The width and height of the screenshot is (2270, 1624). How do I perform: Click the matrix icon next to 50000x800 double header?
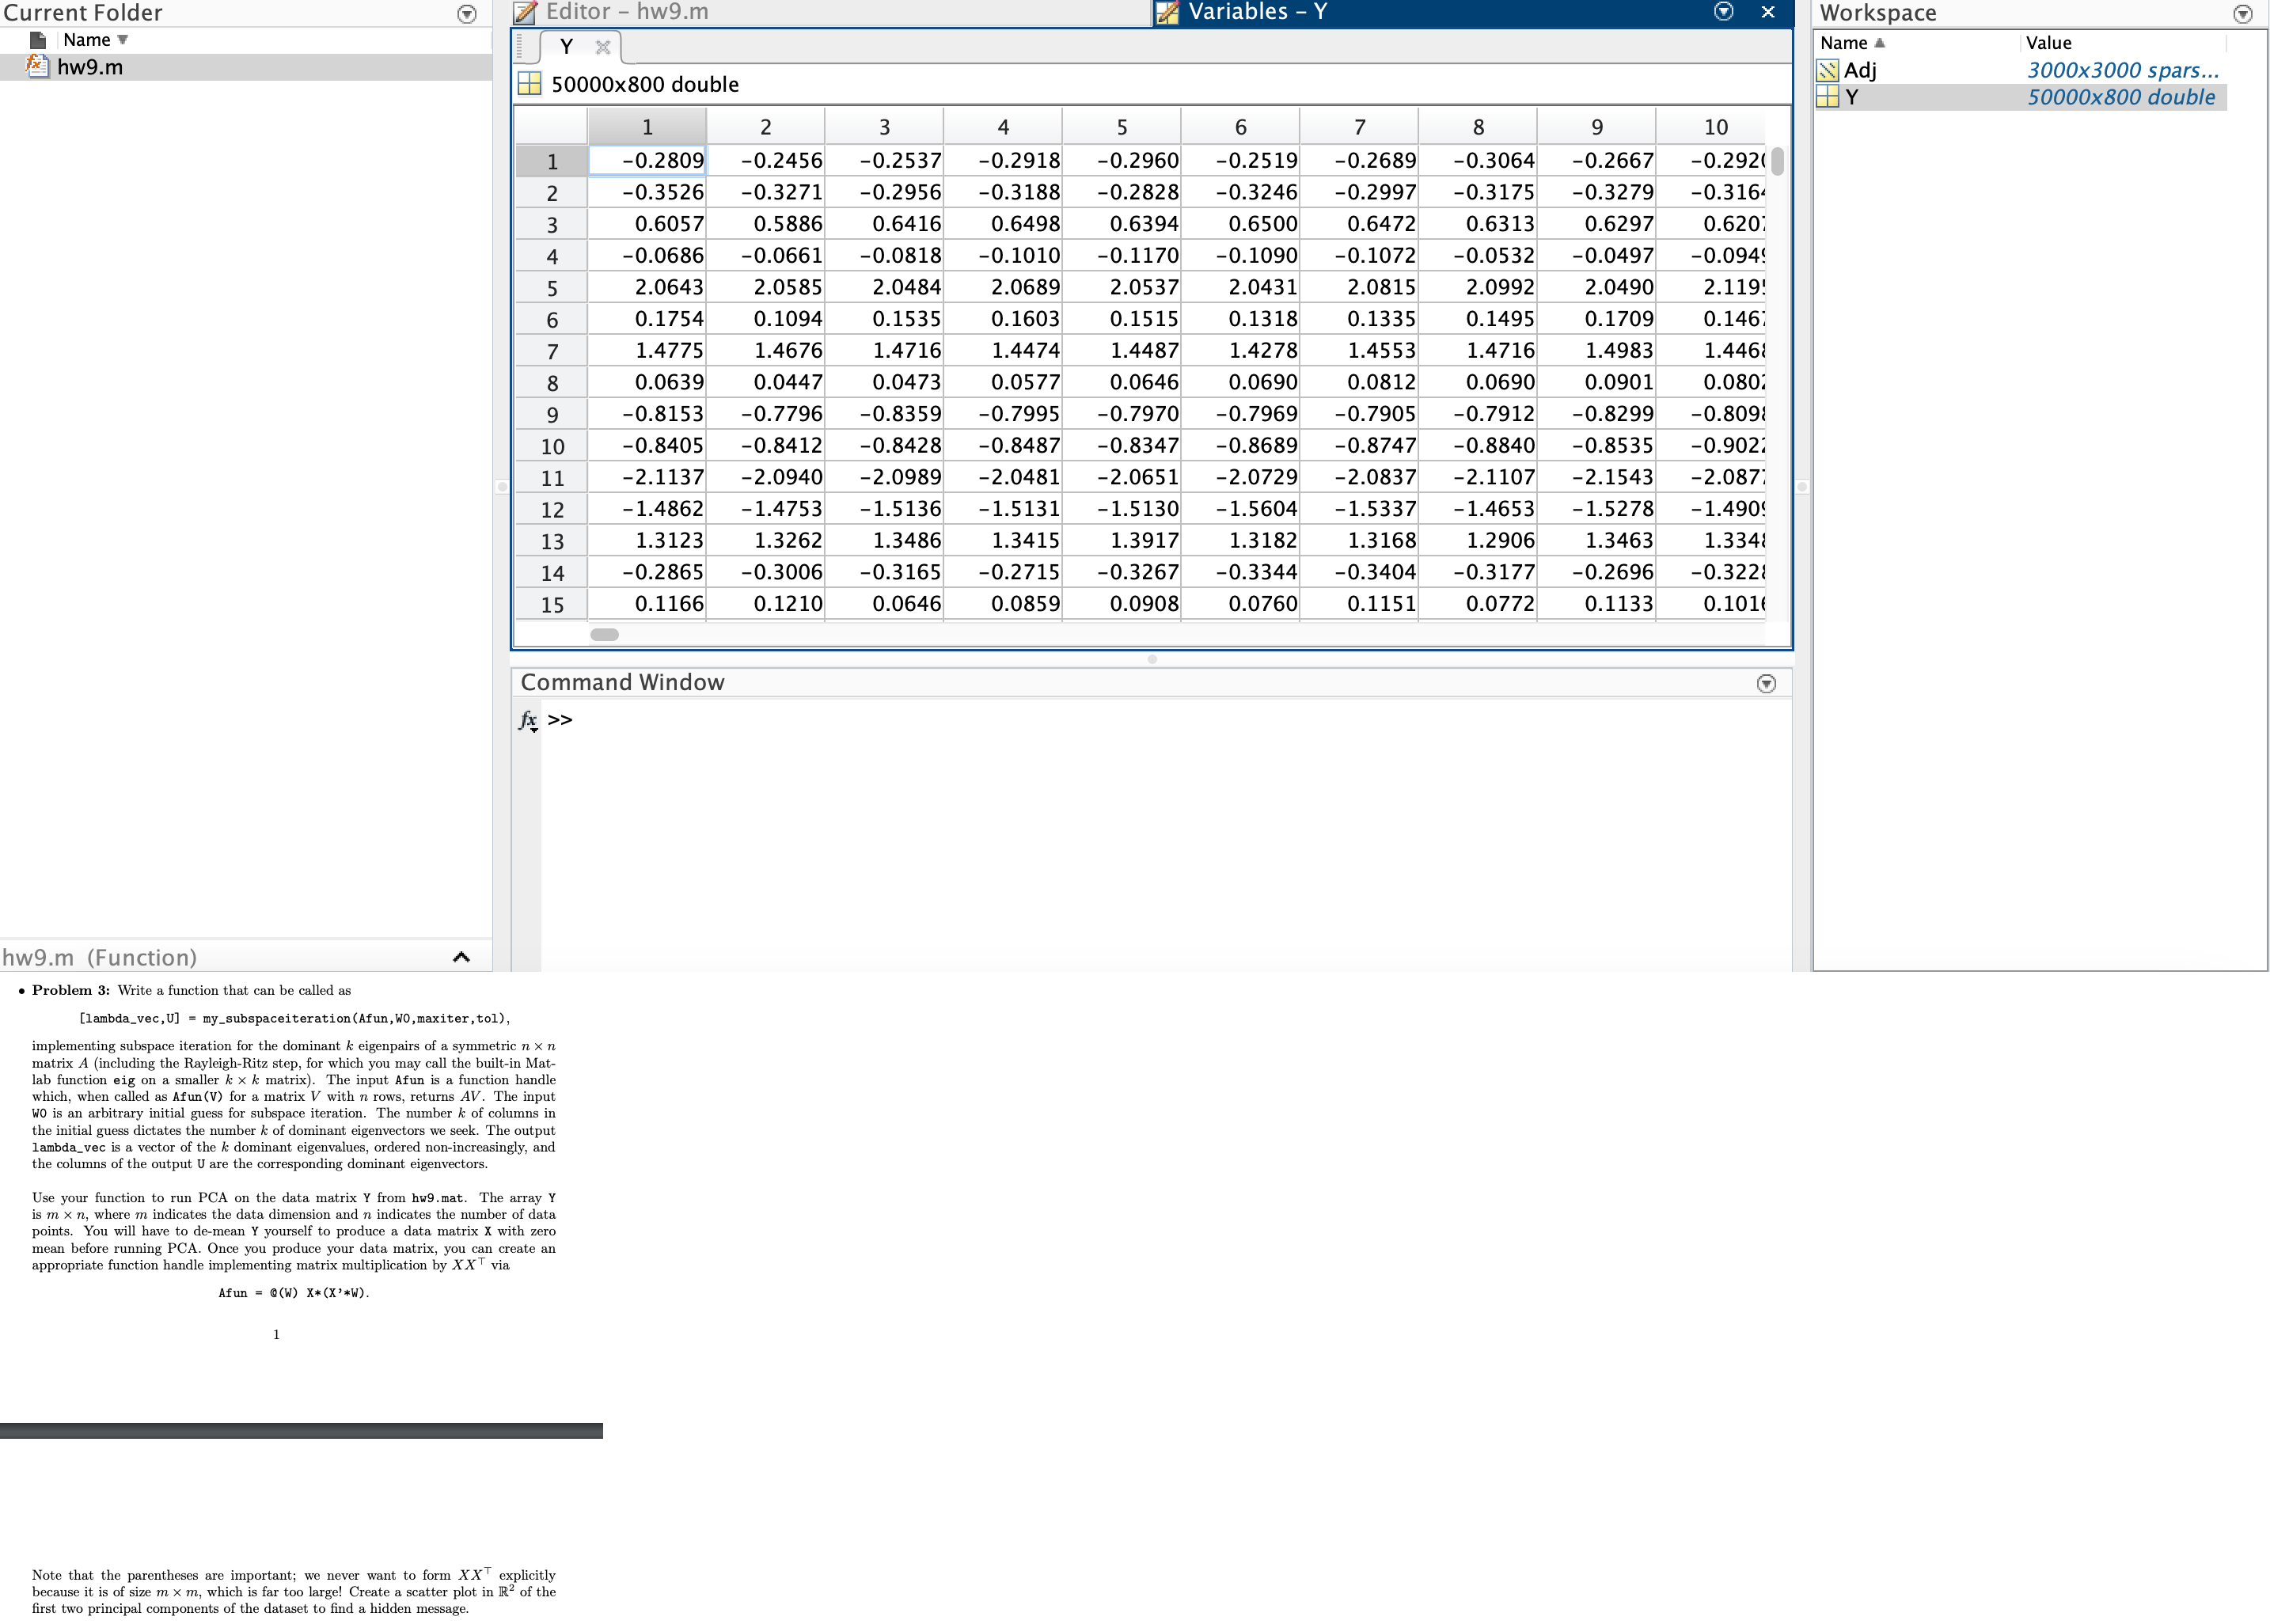[x=529, y=85]
